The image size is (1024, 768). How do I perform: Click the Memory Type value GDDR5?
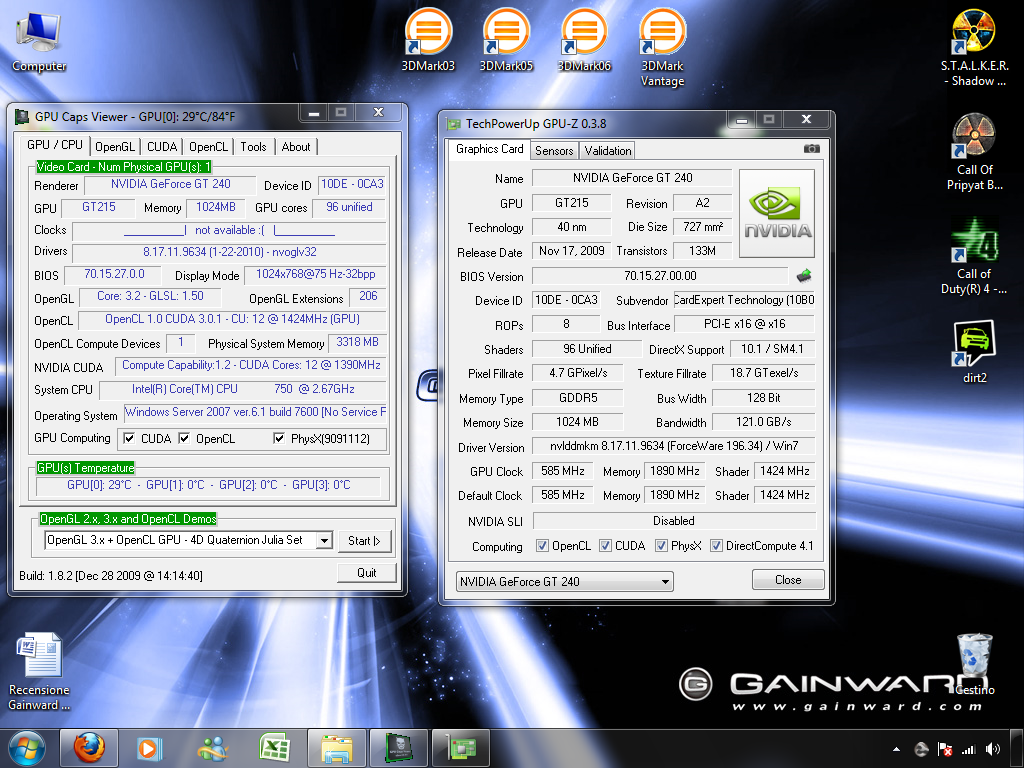[578, 398]
